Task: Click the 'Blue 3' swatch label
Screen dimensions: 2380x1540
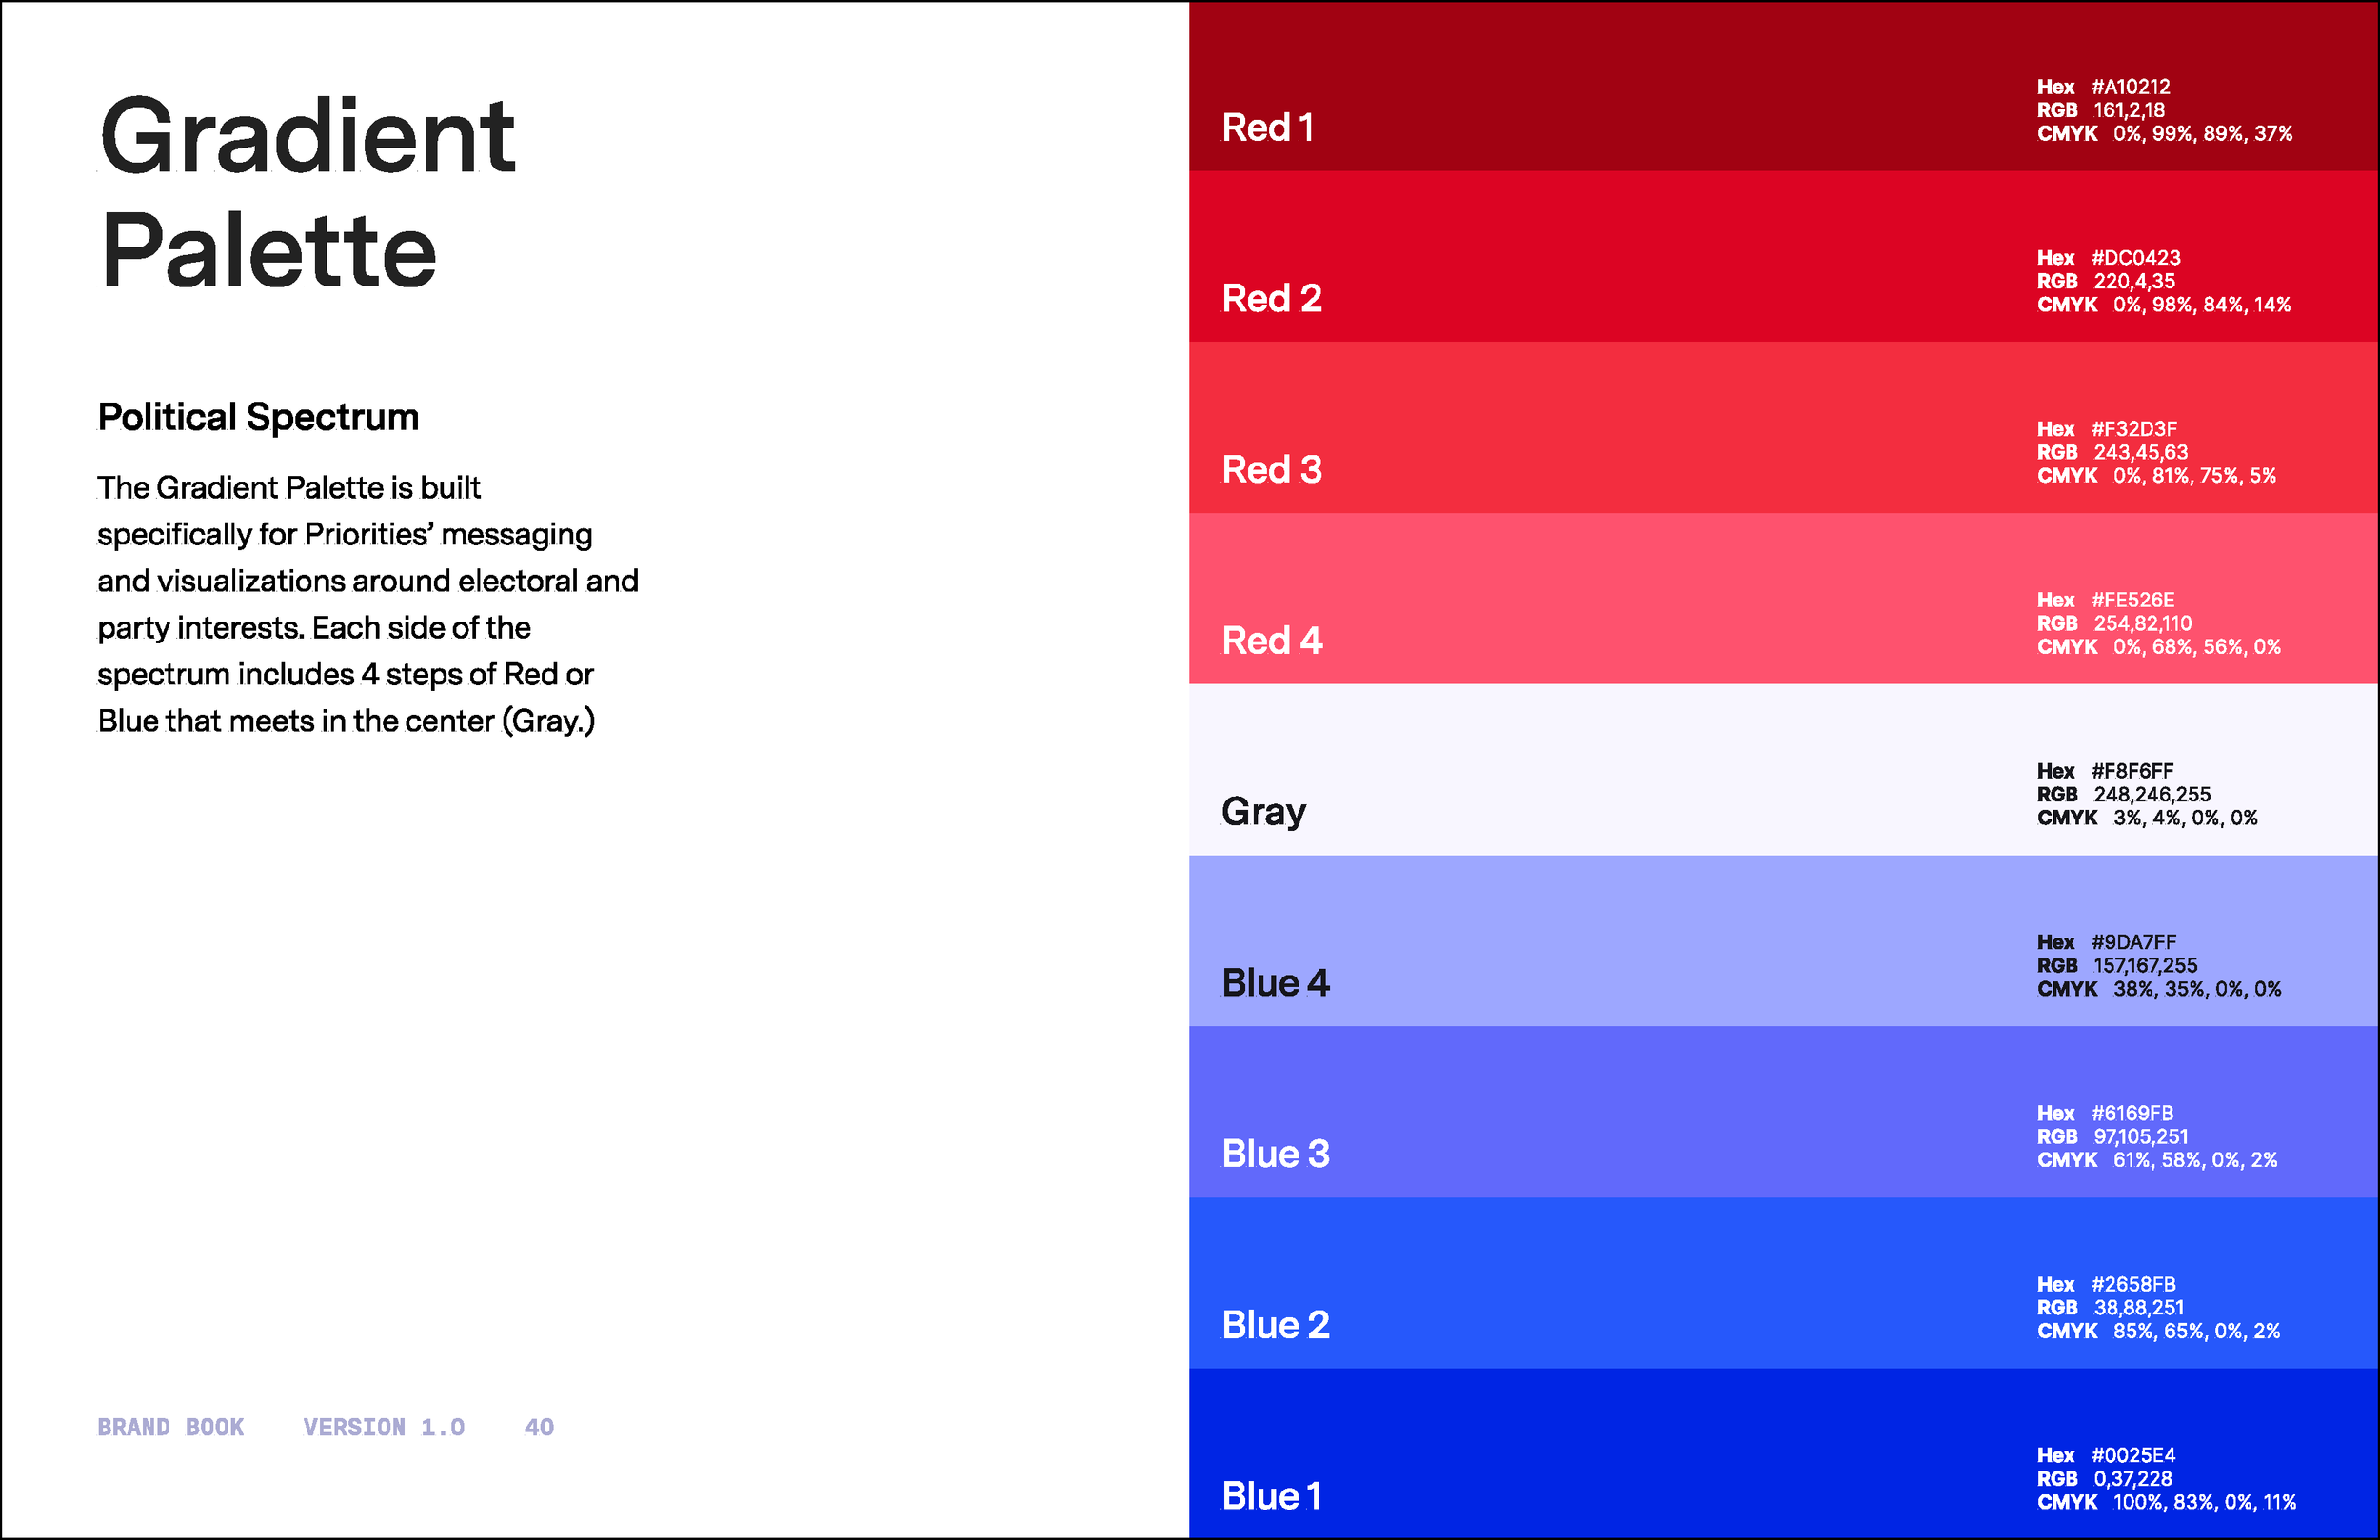Action: pyautogui.click(x=1276, y=1154)
